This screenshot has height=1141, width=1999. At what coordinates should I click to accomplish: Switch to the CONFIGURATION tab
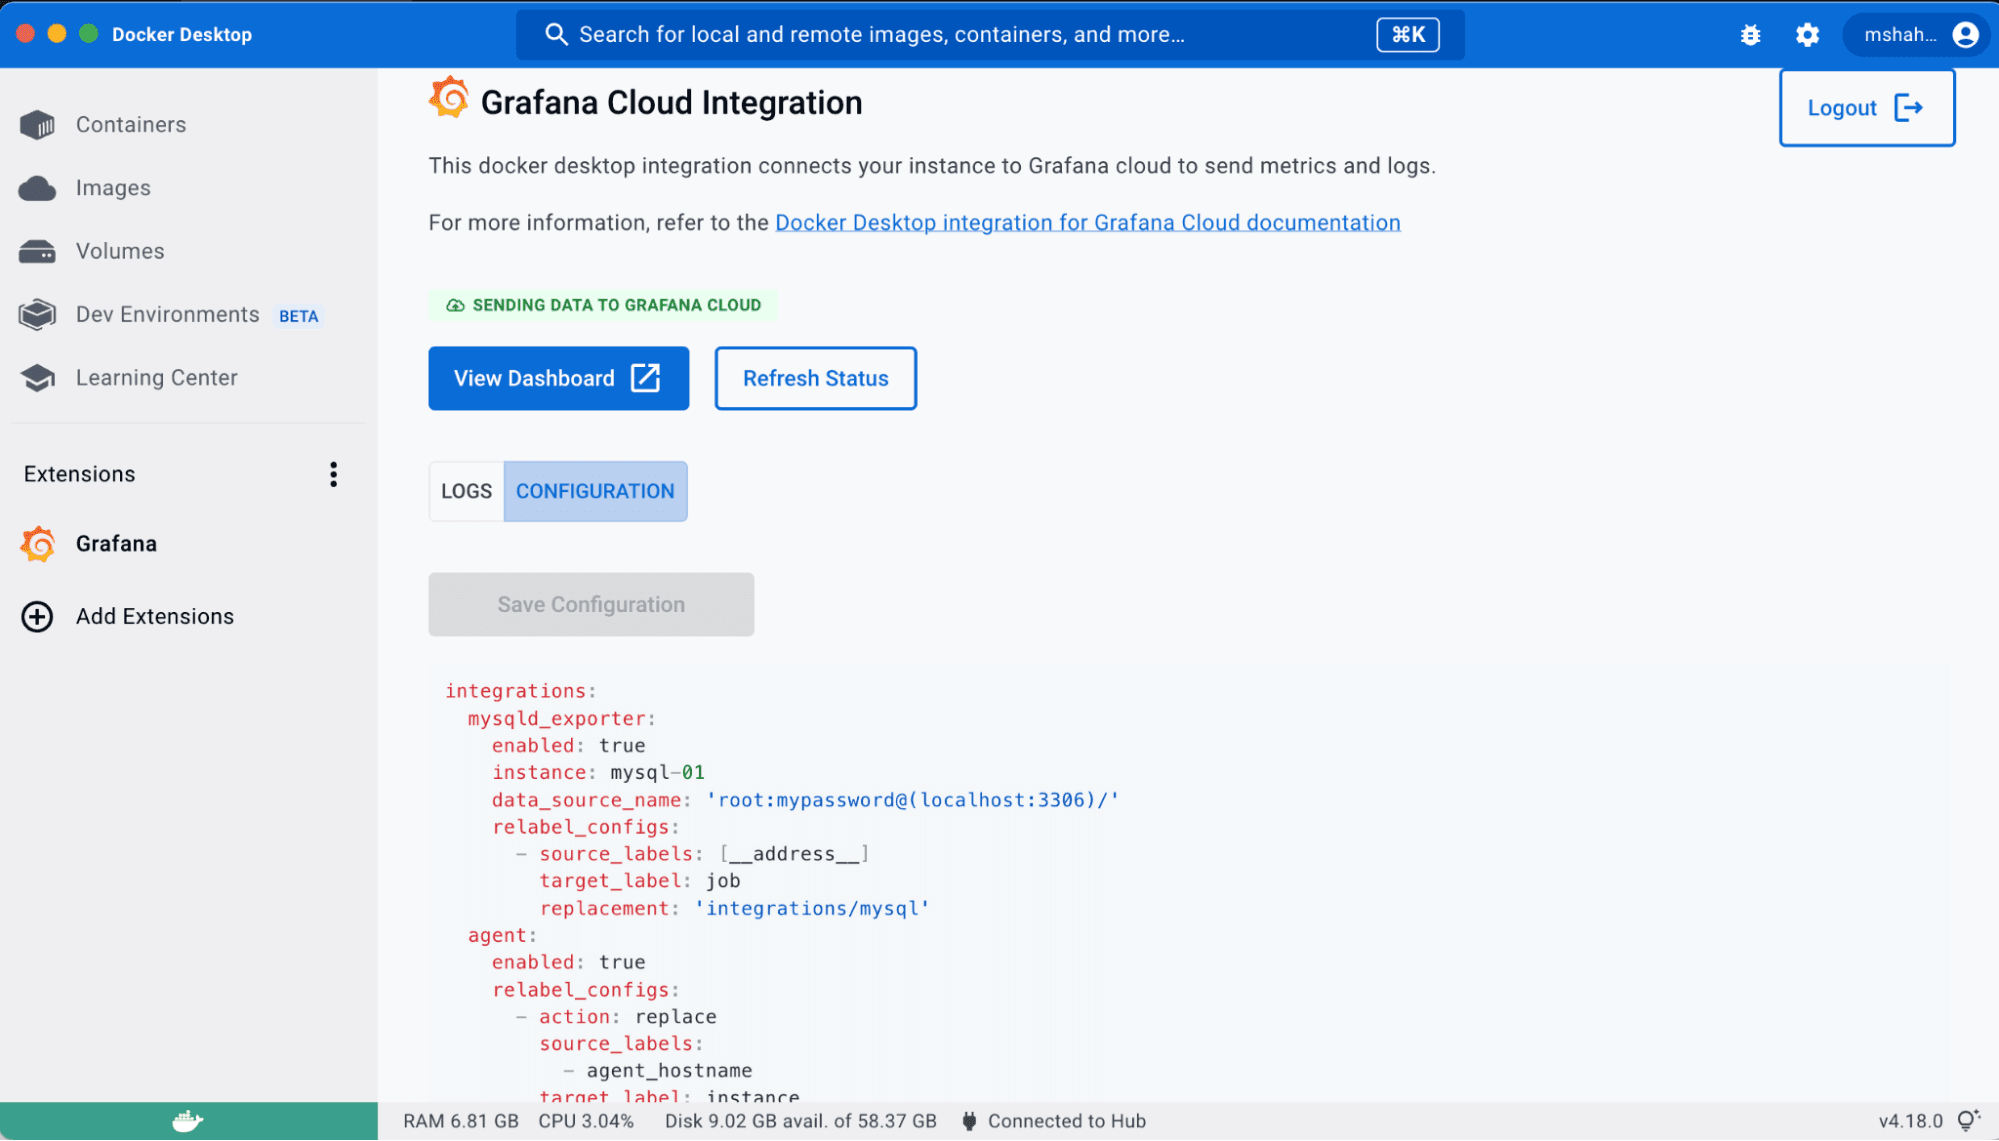point(594,491)
